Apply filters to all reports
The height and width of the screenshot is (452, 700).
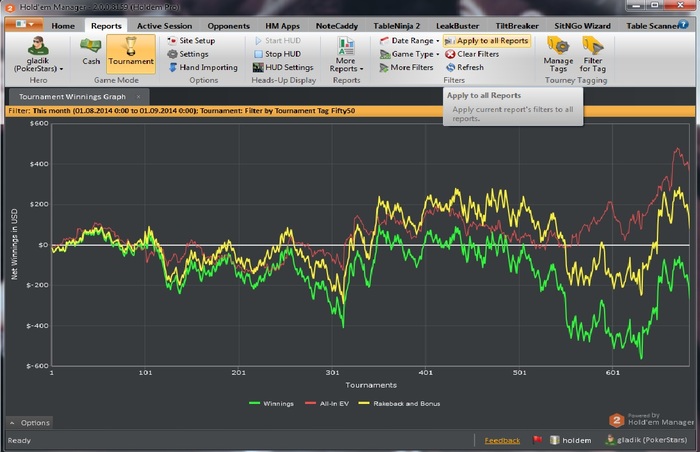tap(486, 40)
